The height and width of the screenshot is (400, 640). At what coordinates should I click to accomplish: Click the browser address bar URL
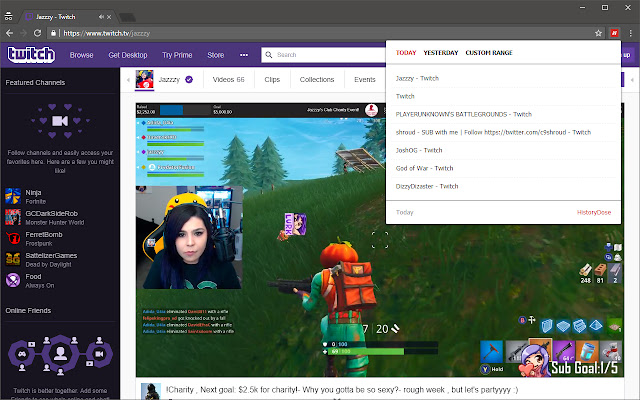point(107,33)
